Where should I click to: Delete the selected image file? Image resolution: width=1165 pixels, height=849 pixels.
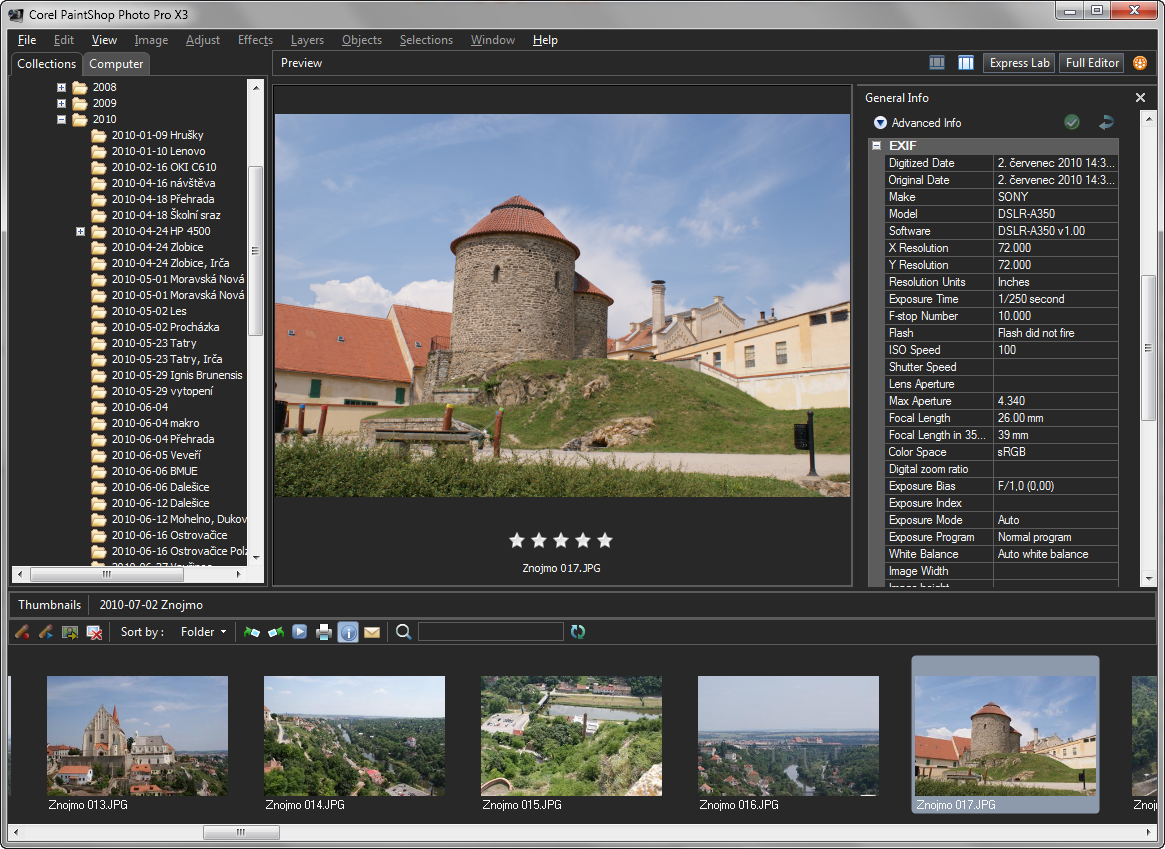pos(94,631)
